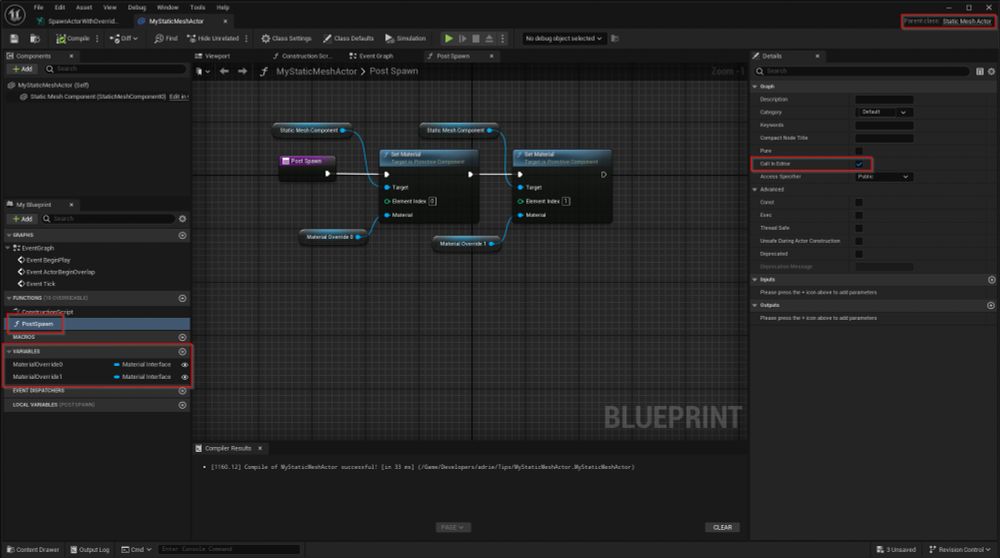Collapse the Variables section
Image resolution: width=1000 pixels, height=558 pixels.
[x=9, y=351]
